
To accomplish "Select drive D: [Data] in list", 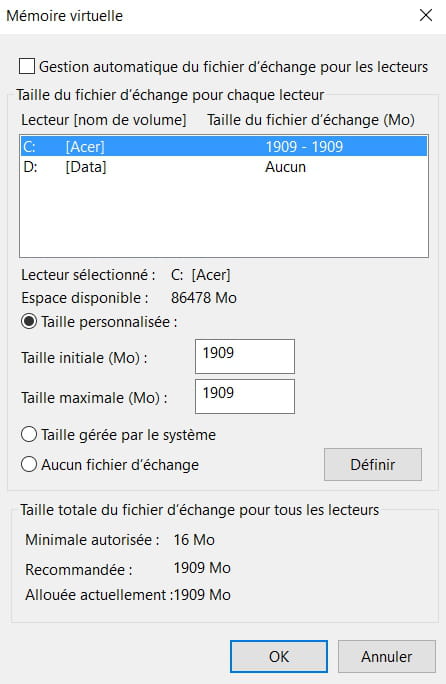I will point(224,167).
